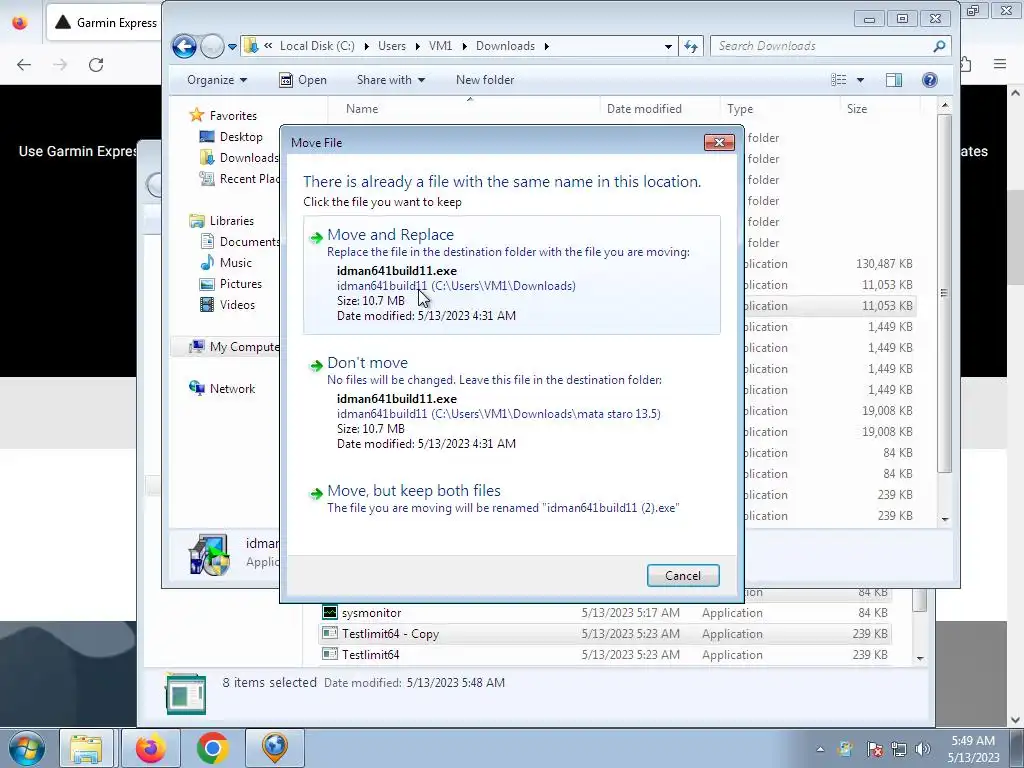The image size is (1024, 768).
Task: Click VM1 in the address path
Action: pyautogui.click(x=440, y=46)
